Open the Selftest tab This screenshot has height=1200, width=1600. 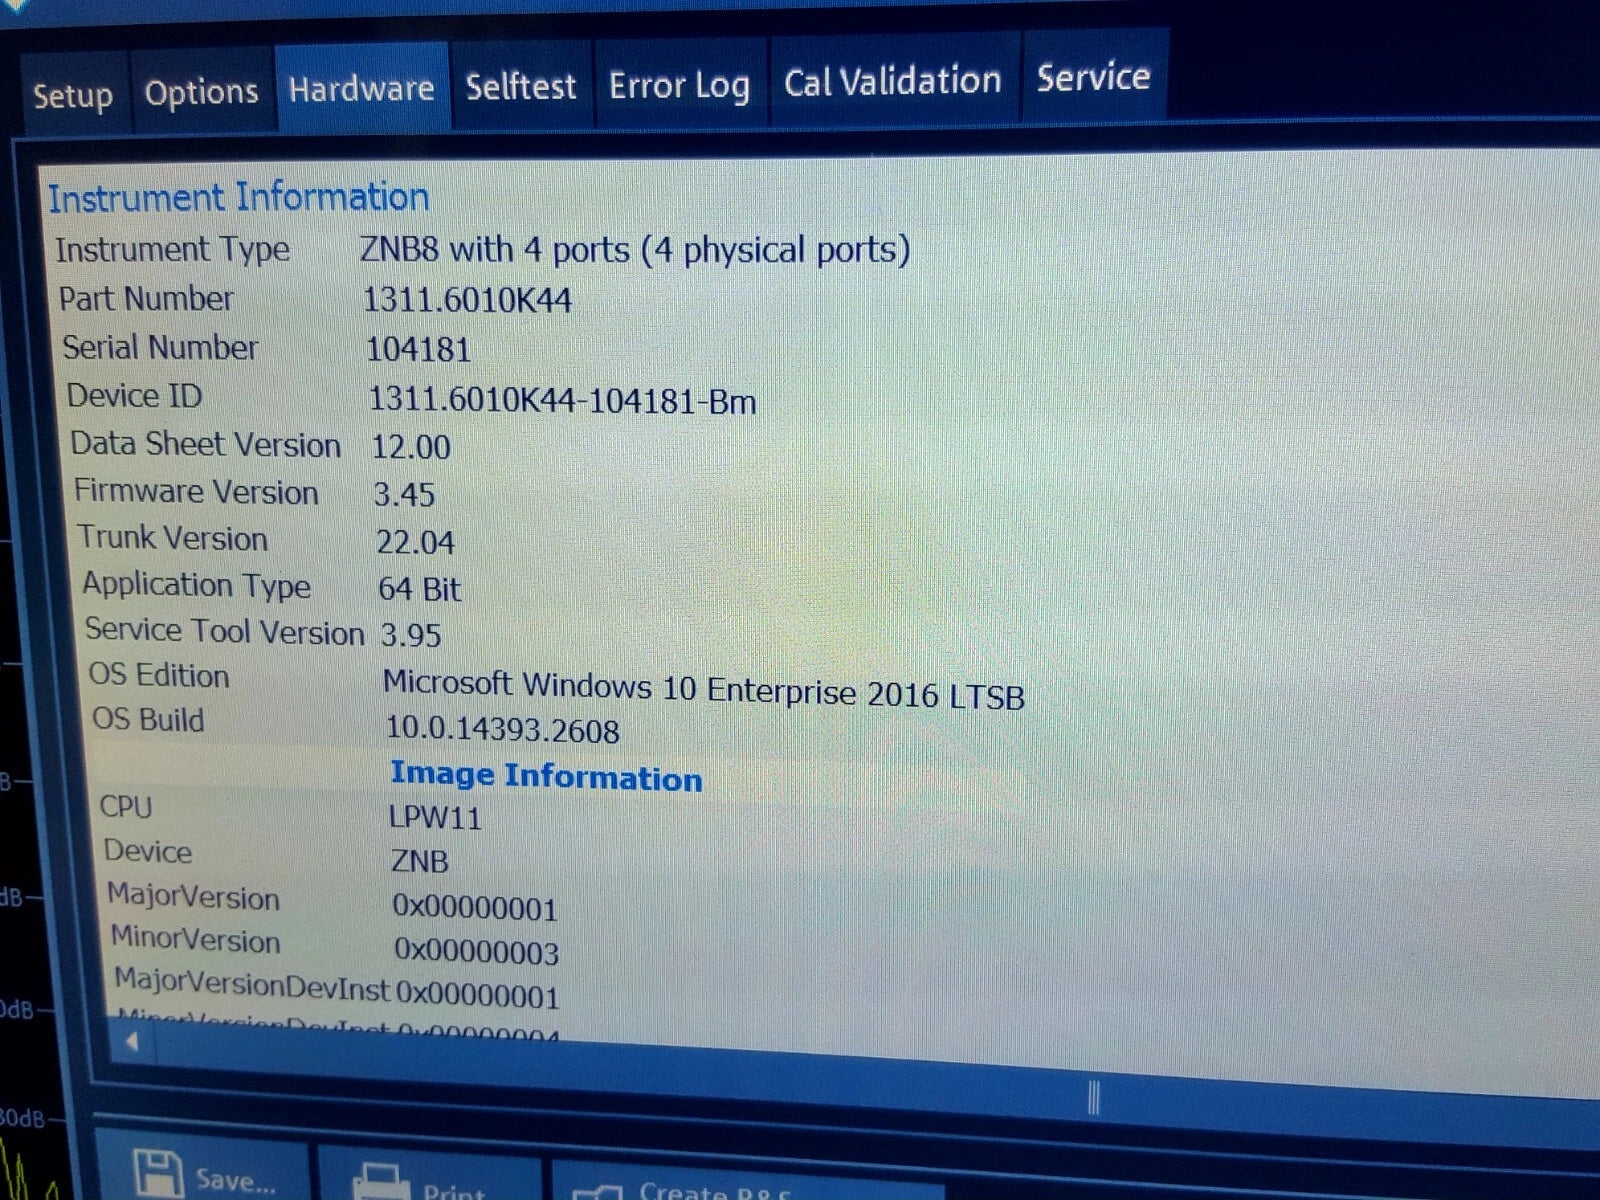[521, 86]
